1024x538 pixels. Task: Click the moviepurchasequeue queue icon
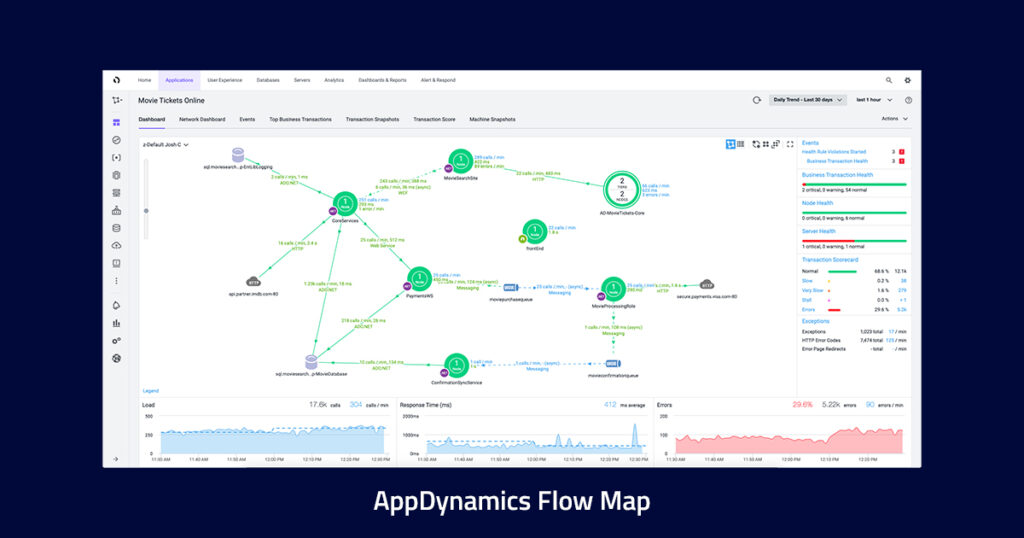(511, 287)
